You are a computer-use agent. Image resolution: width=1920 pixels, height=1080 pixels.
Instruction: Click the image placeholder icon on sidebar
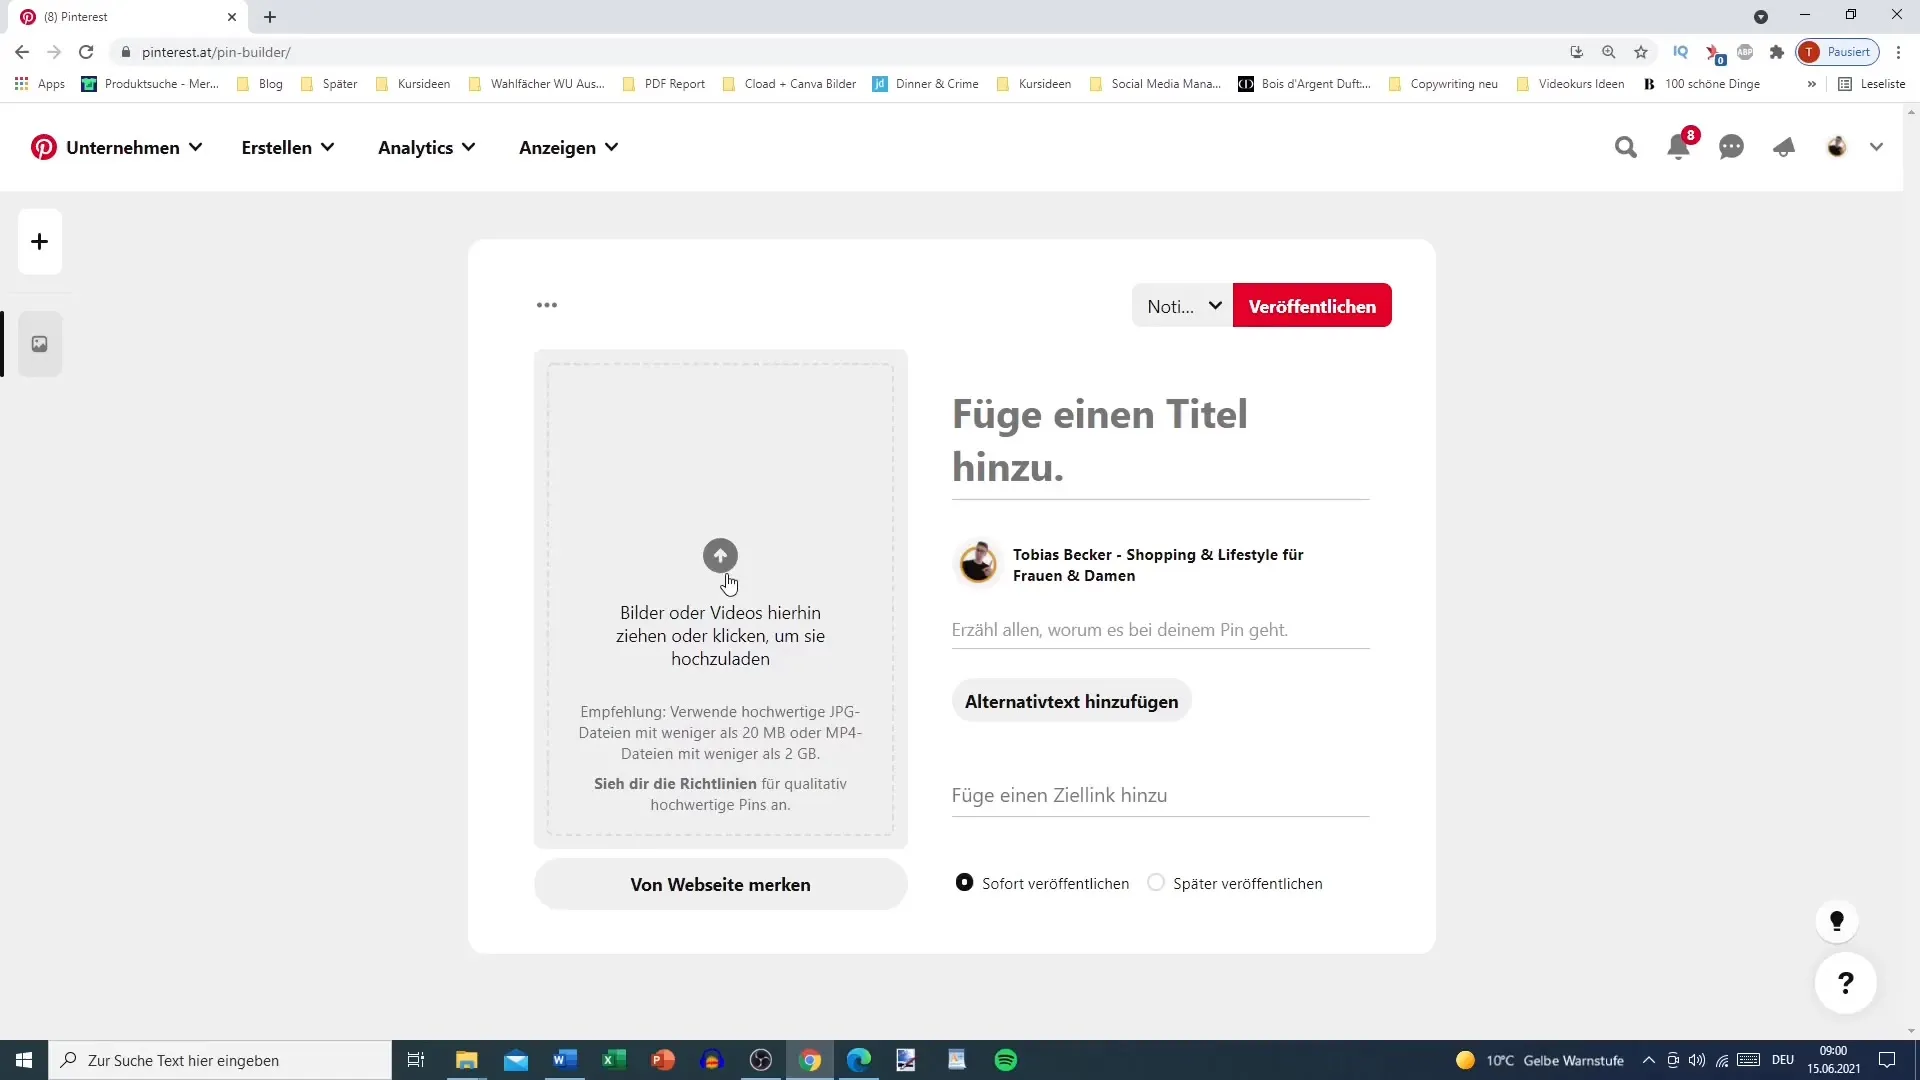point(38,344)
